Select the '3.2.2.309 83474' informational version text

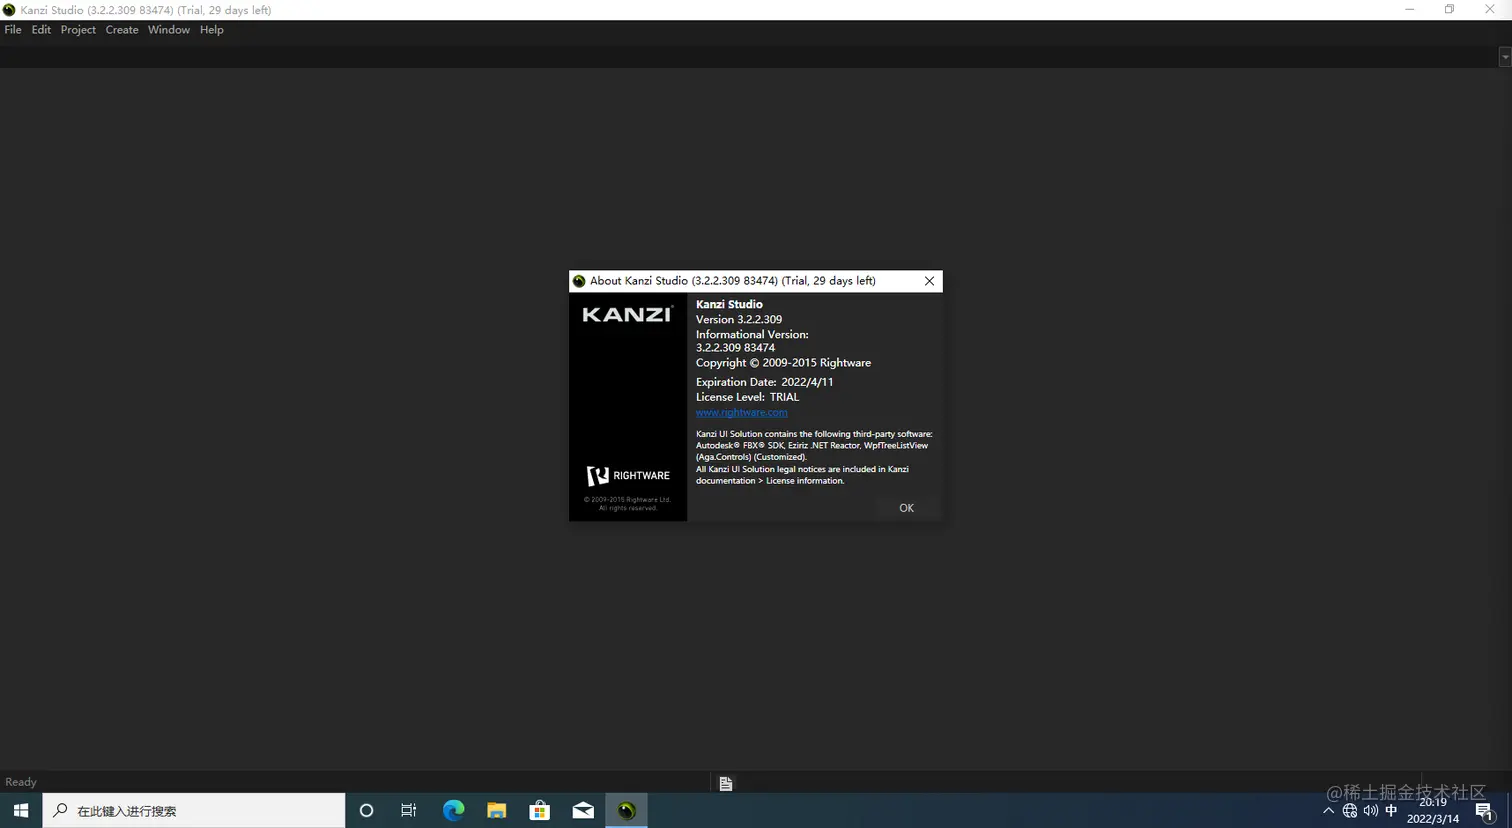click(735, 348)
